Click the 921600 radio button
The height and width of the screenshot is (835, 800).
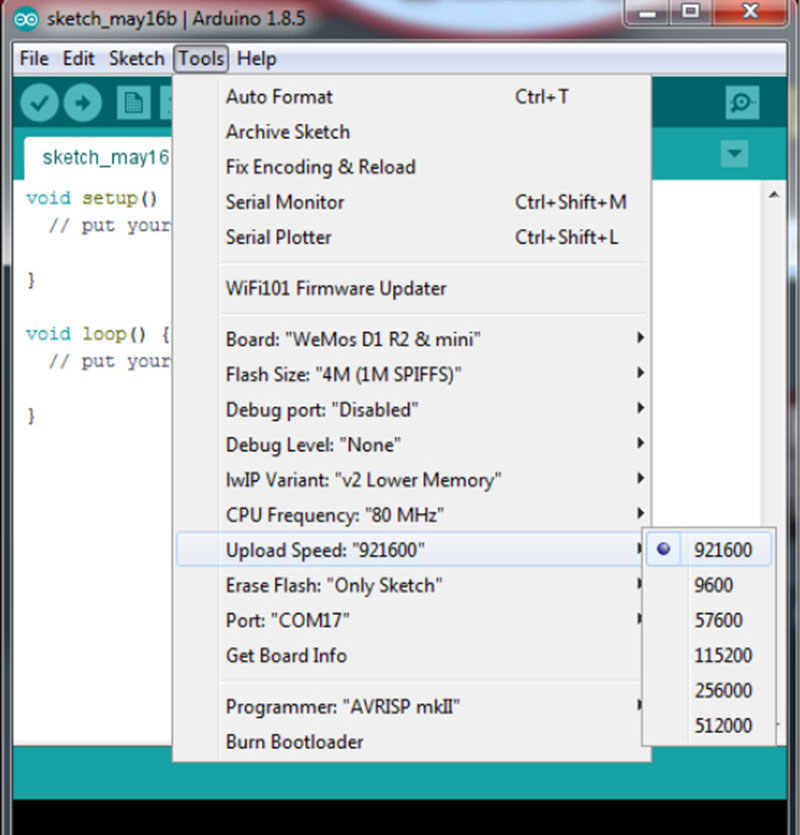(x=663, y=549)
